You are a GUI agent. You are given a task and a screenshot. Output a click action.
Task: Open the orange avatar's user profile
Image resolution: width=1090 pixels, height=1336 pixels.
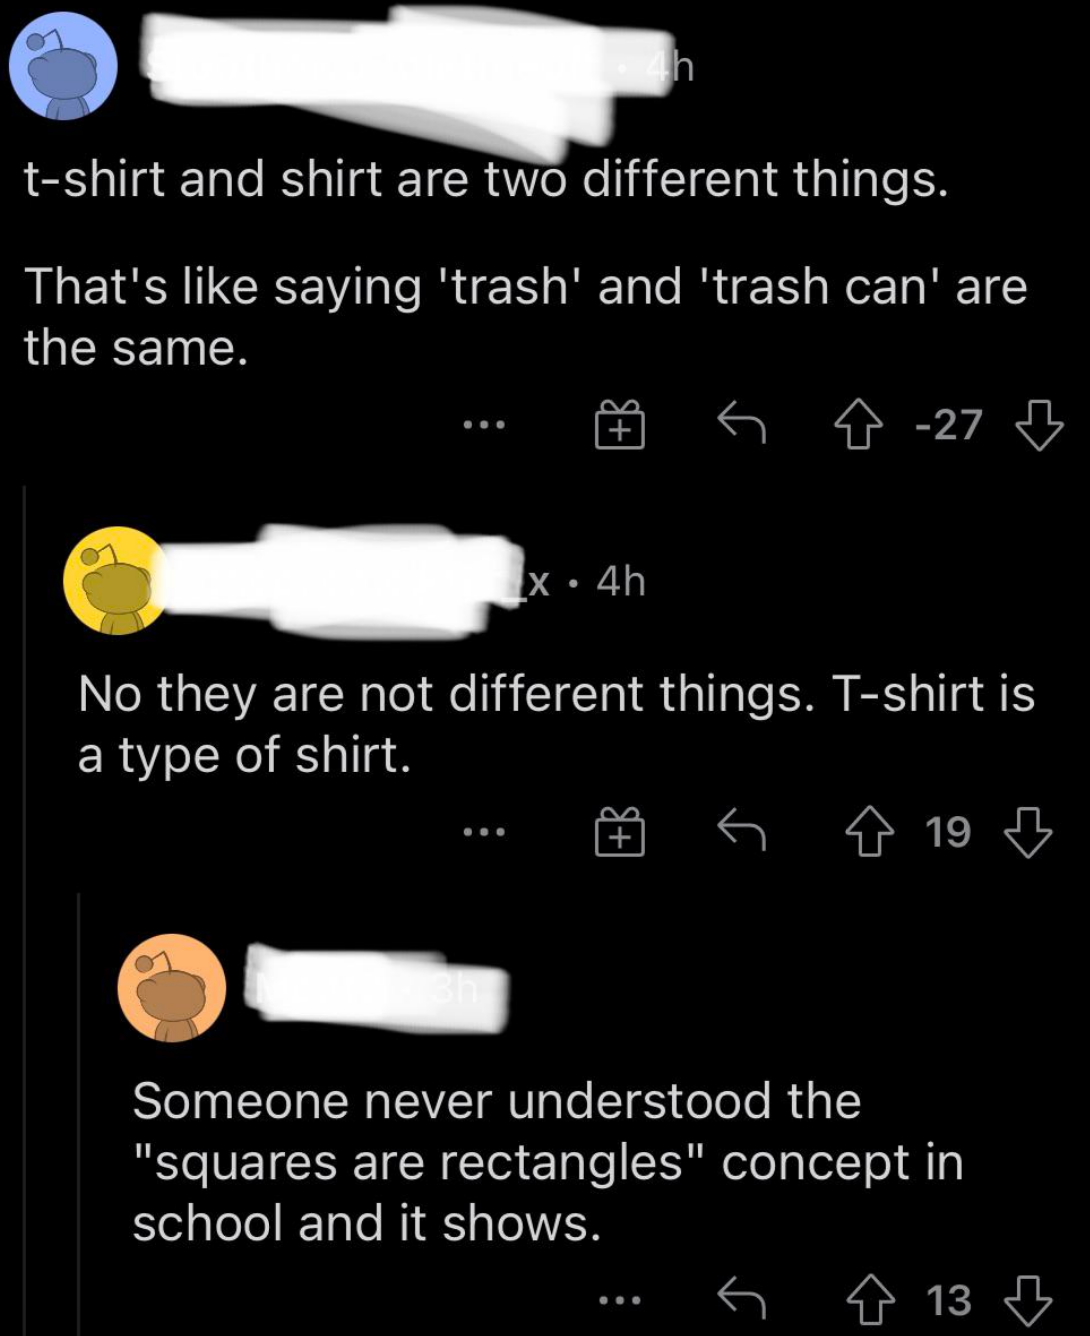(x=171, y=988)
